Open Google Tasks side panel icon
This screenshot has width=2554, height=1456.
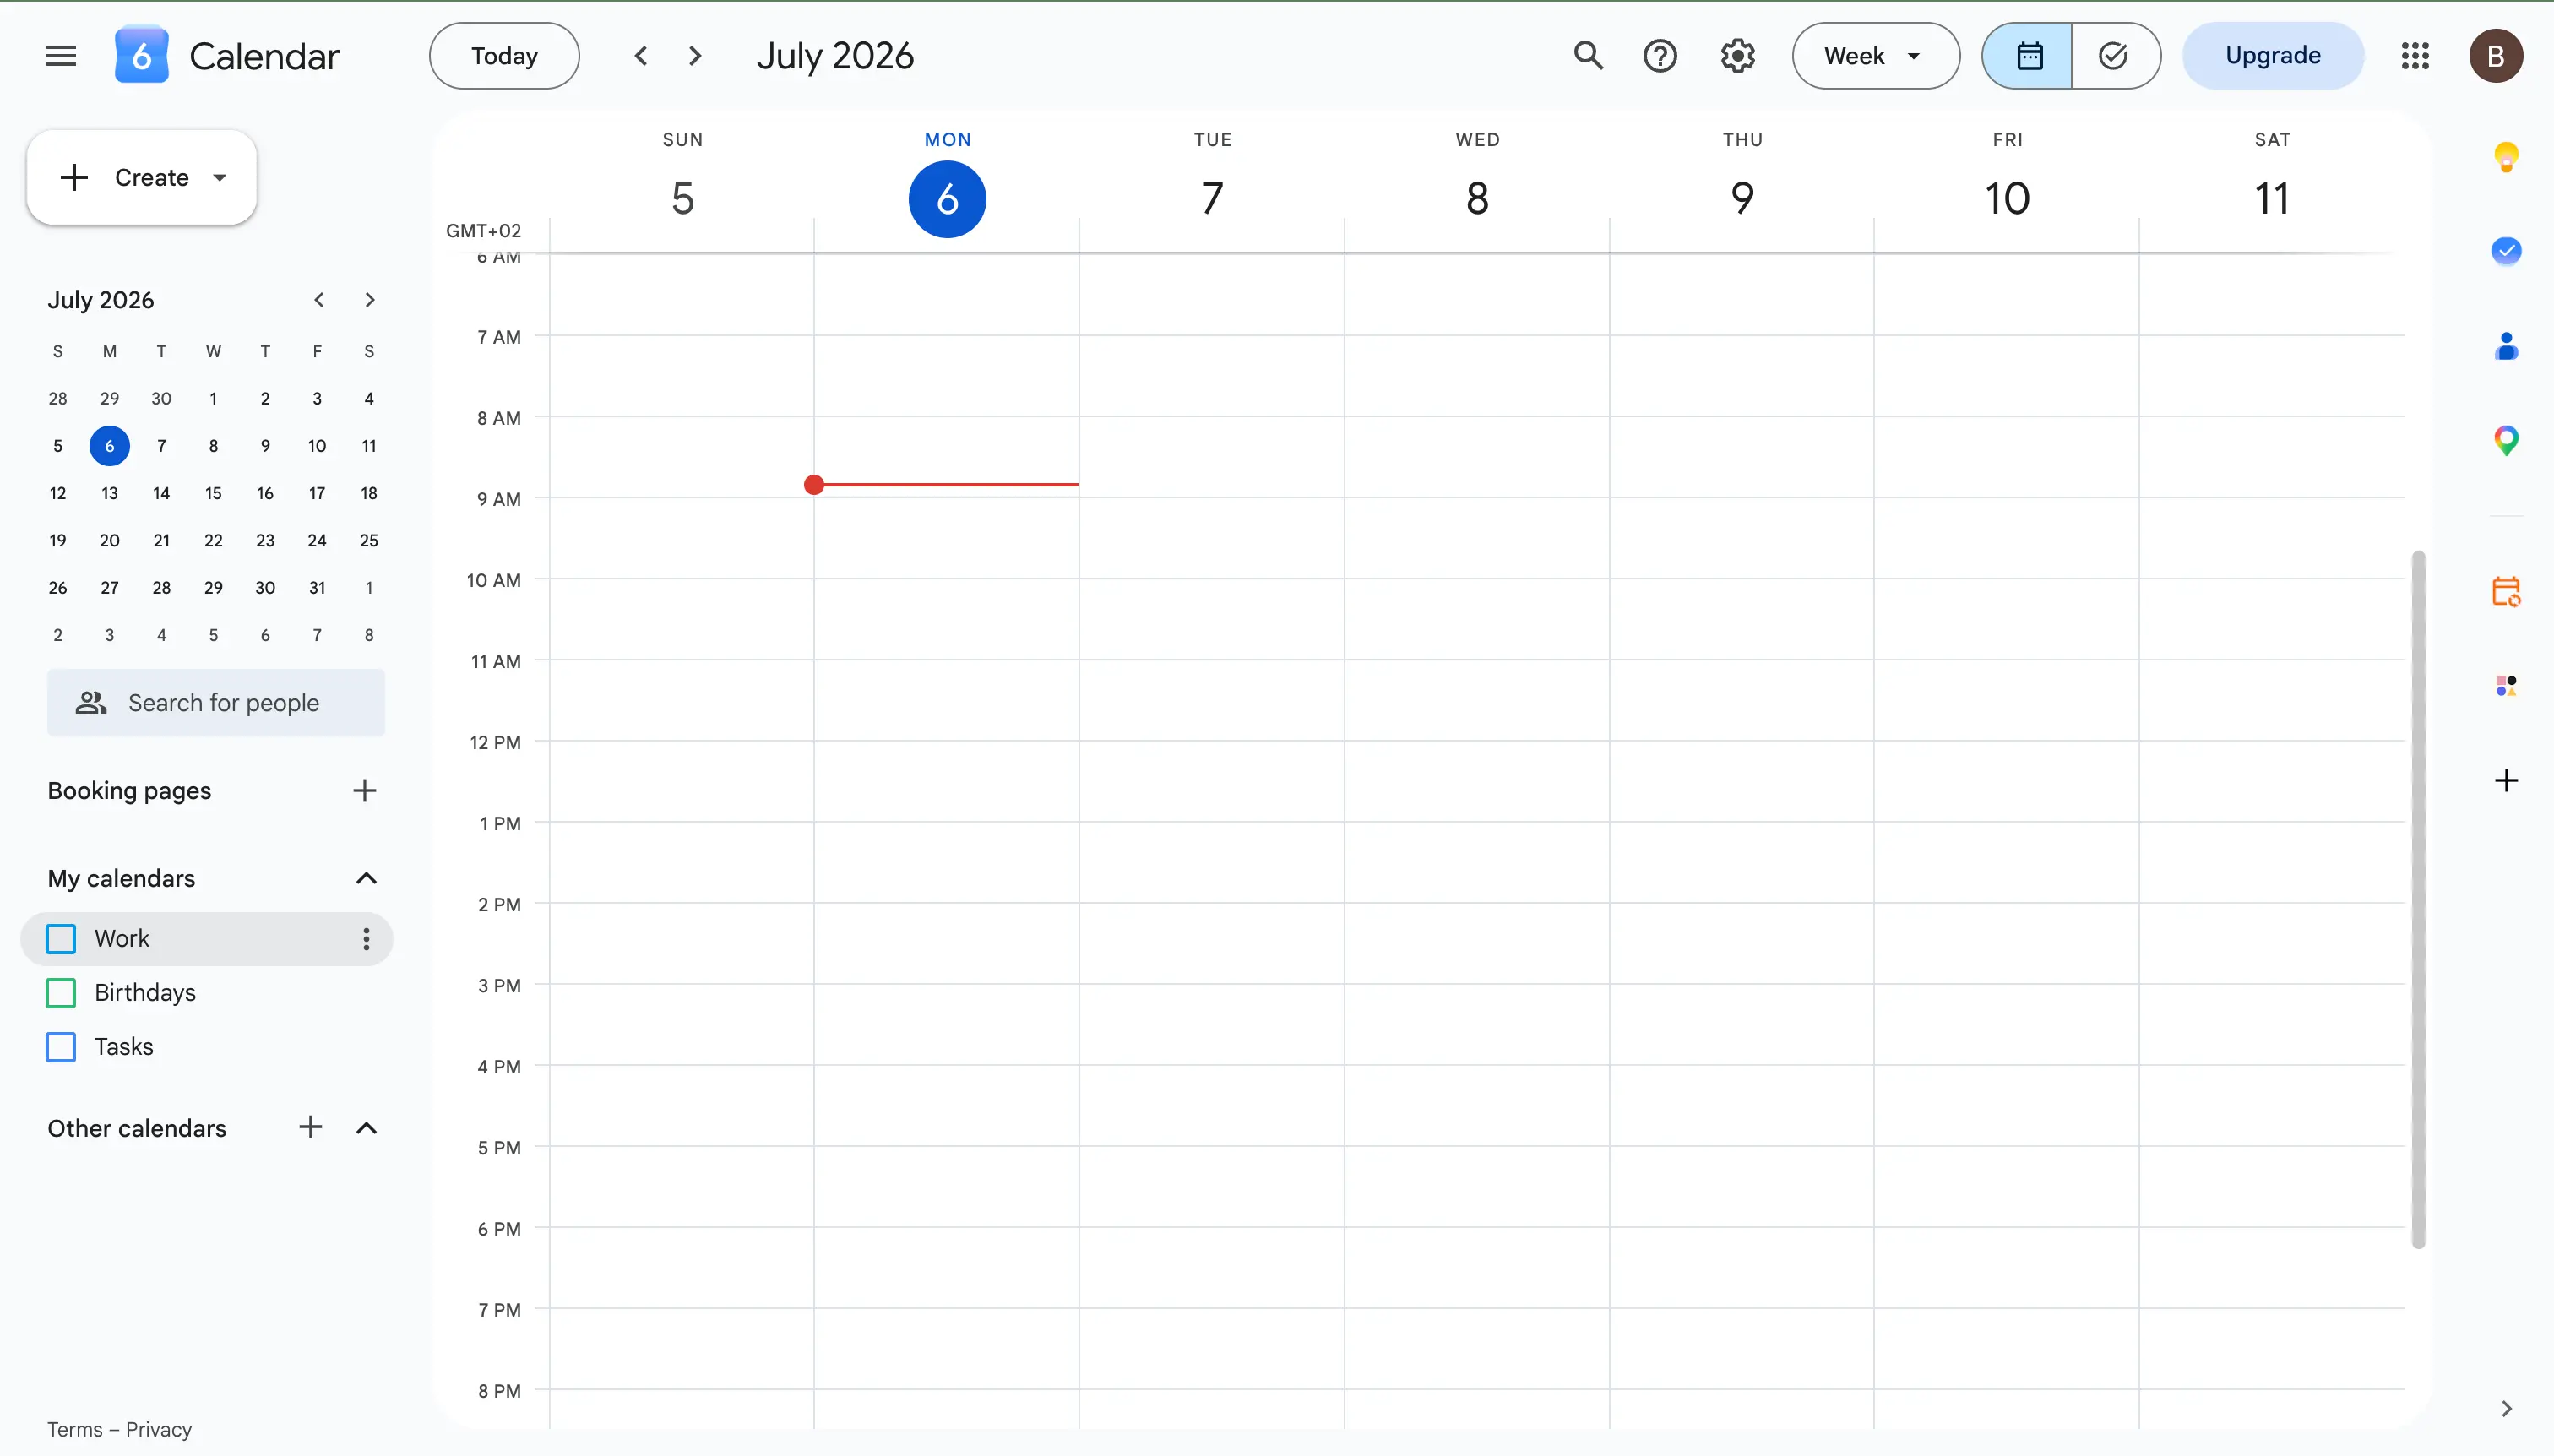pos(2506,251)
